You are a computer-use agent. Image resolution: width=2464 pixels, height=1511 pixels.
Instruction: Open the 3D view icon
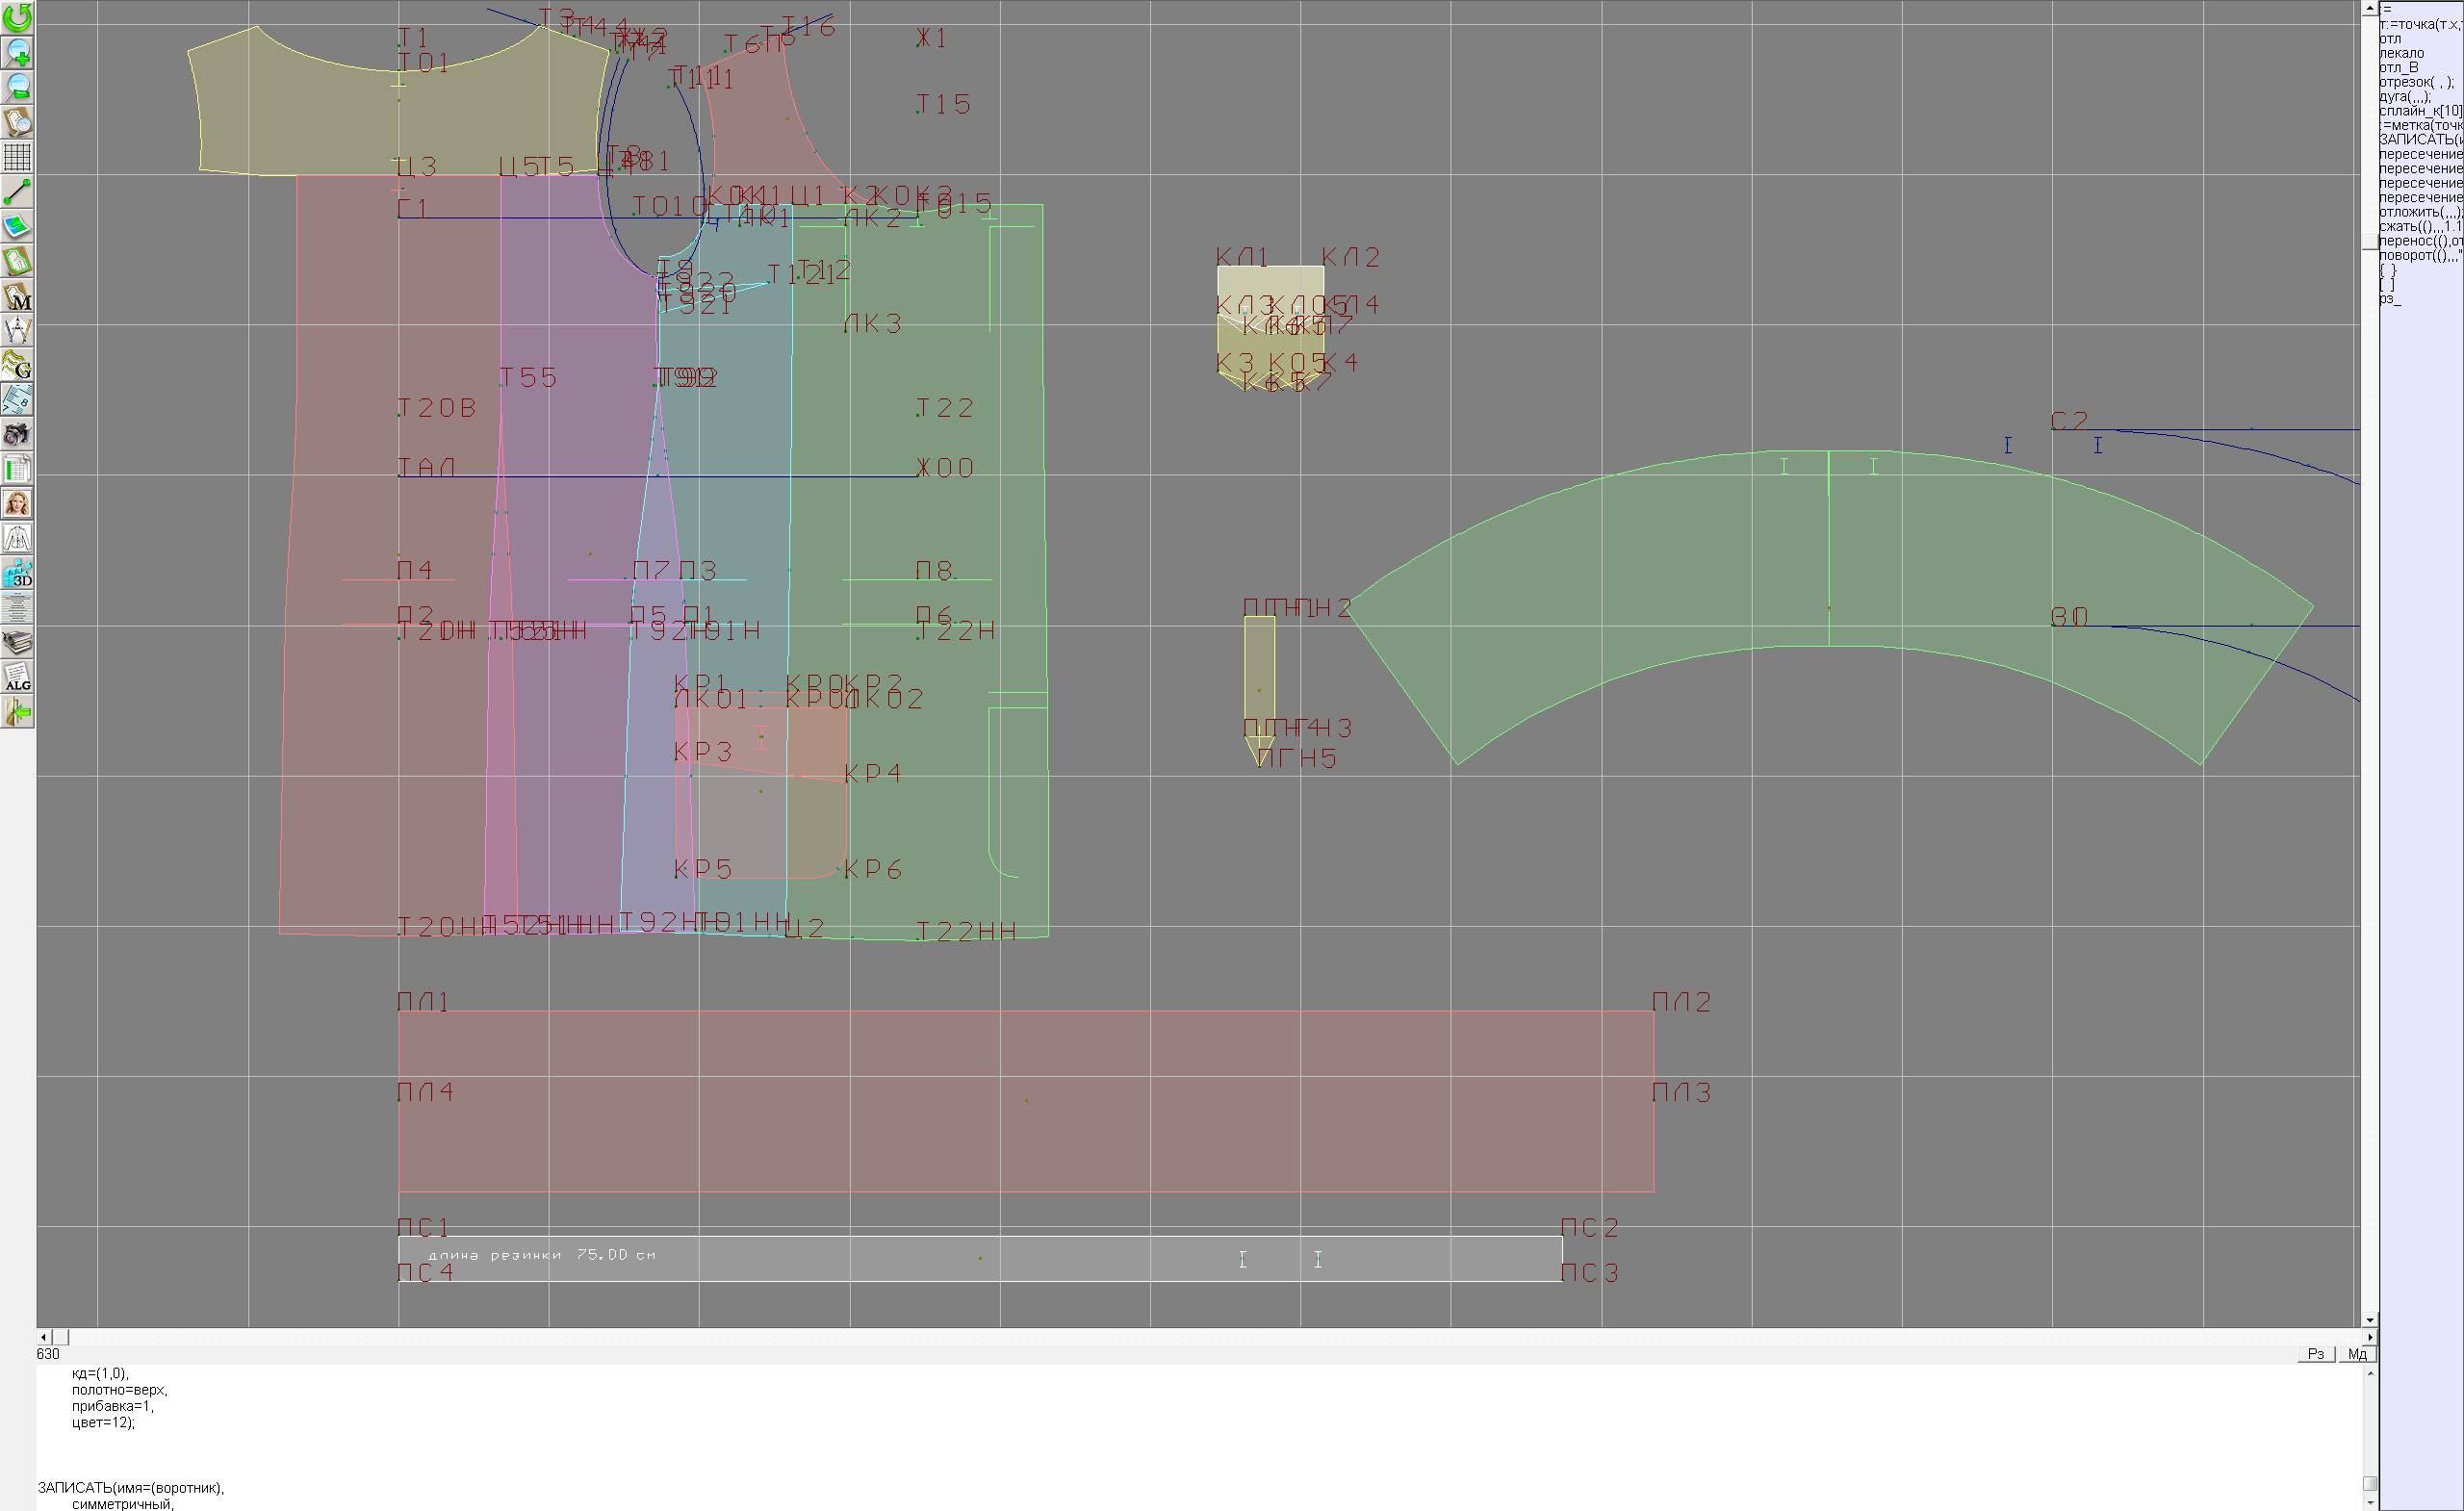[x=17, y=573]
